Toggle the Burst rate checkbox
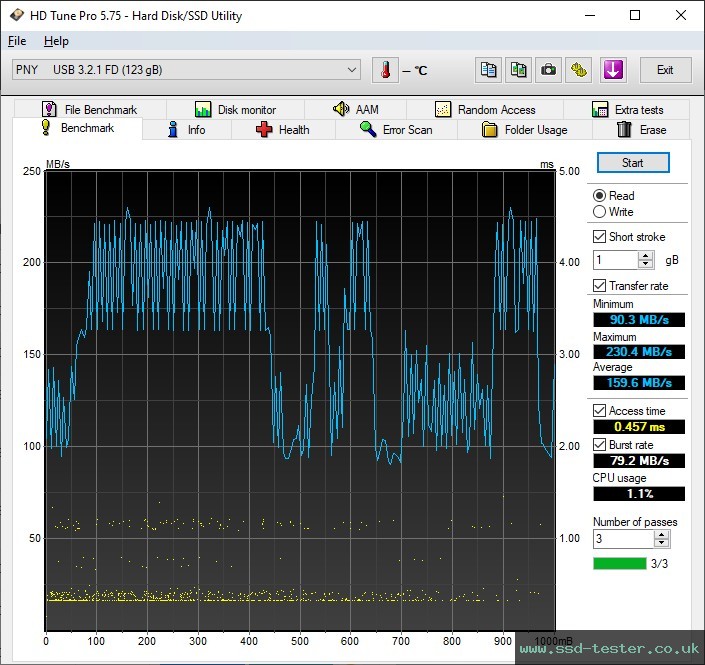The image size is (705, 665). (599, 445)
